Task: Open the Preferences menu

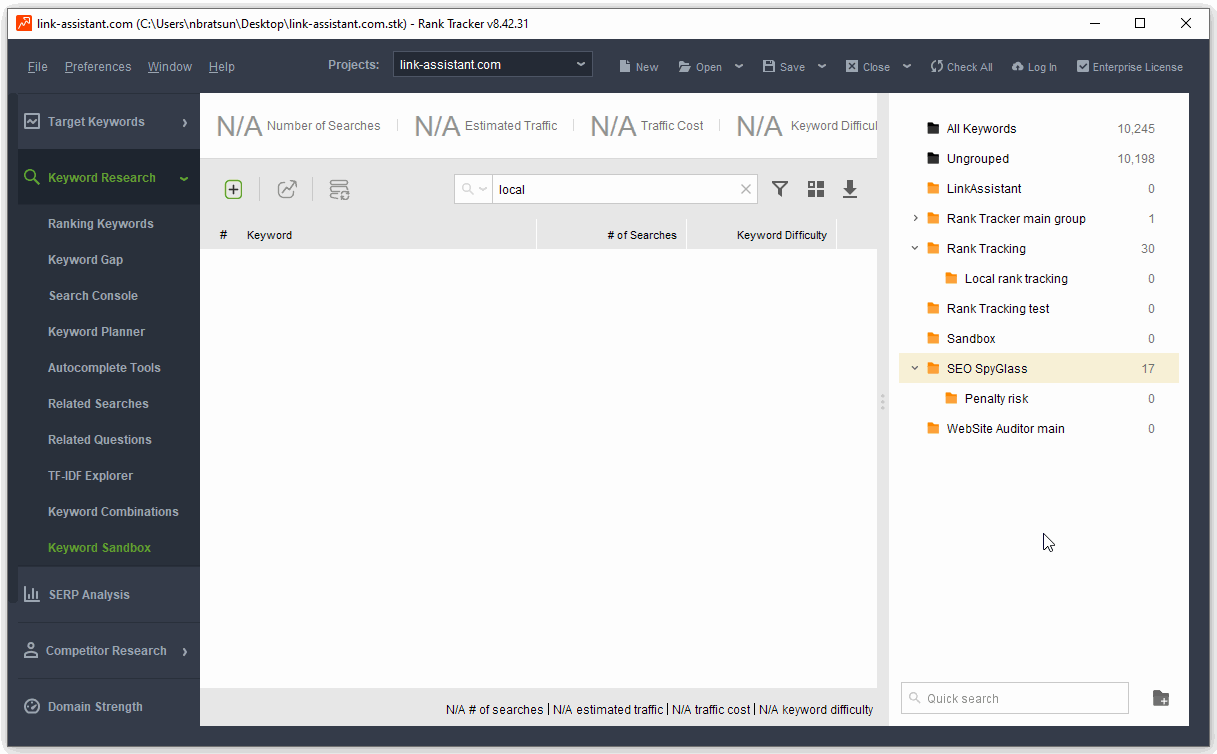Action: point(98,67)
